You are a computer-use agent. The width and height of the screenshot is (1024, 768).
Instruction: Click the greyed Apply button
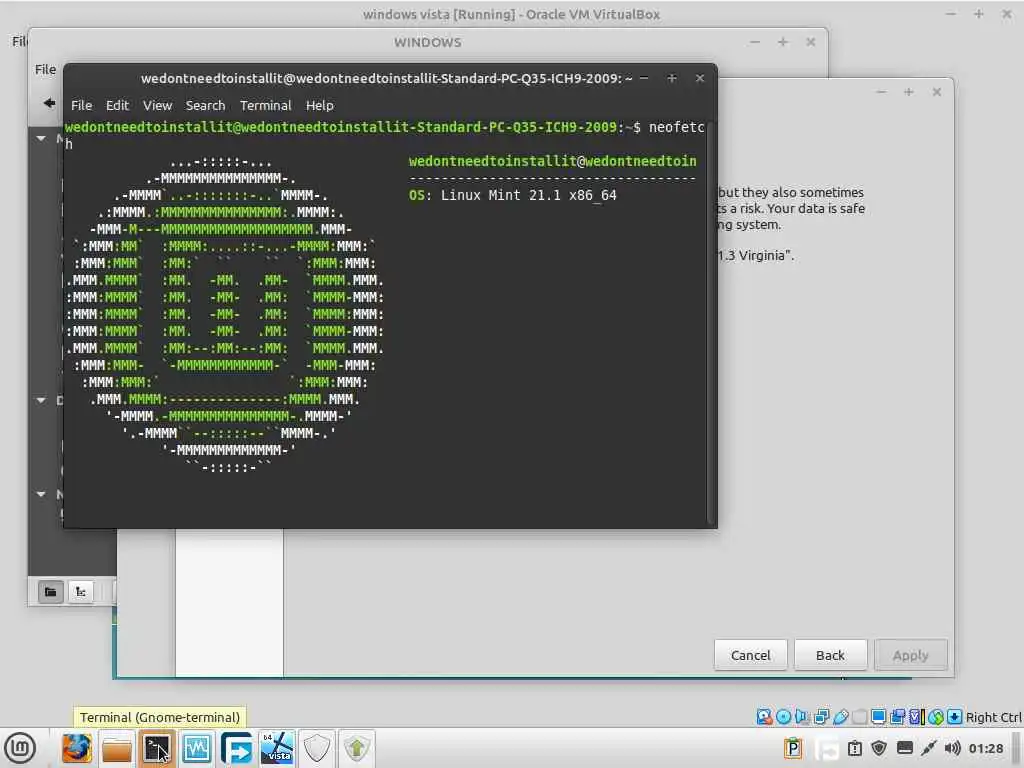910,655
